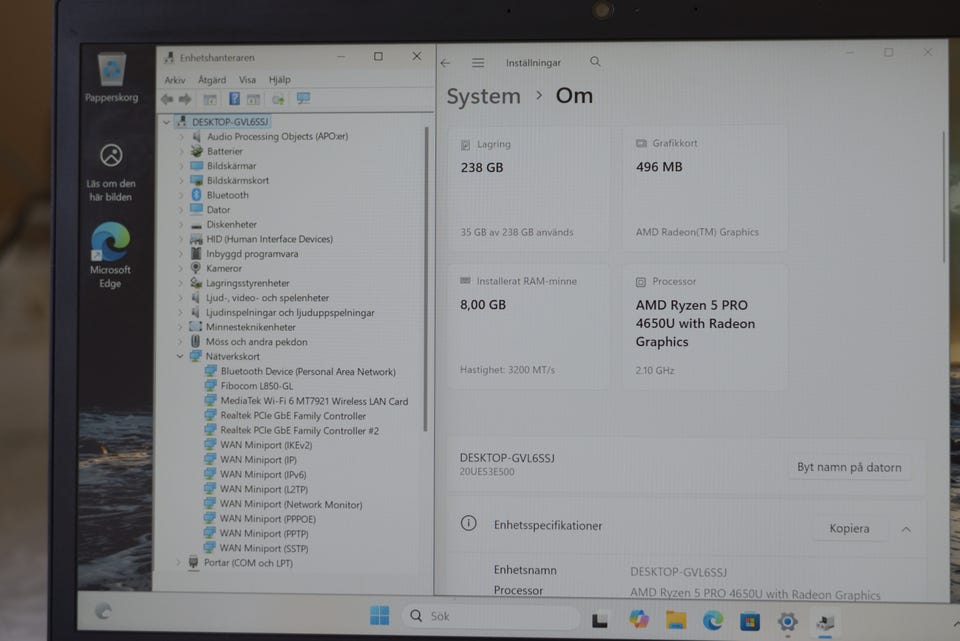
Task: Select 'Lagringsstyrenheter' category
Action: coord(247,283)
